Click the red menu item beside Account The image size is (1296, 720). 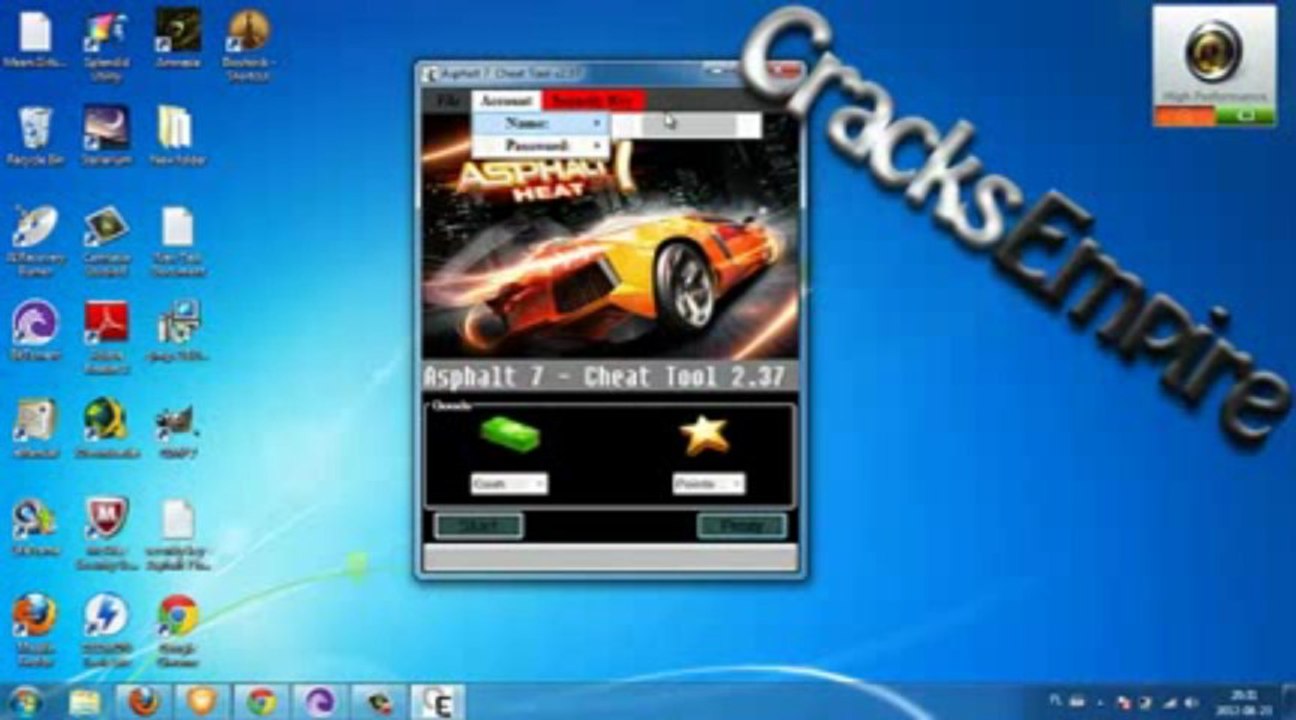pyautogui.click(x=593, y=101)
